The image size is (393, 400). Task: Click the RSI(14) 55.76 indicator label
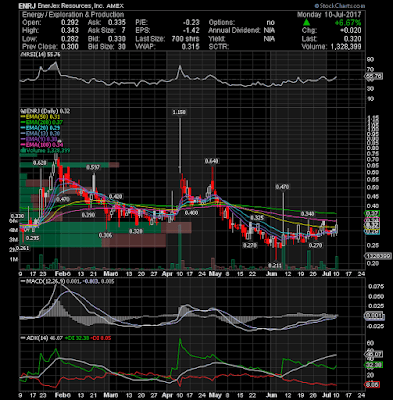click(x=41, y=54)
